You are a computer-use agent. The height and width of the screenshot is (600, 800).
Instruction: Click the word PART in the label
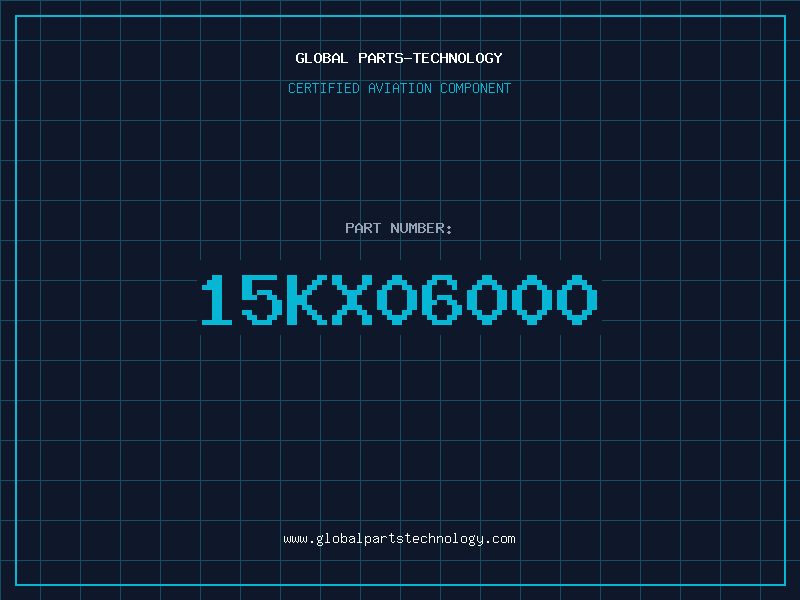pos(363,228)
